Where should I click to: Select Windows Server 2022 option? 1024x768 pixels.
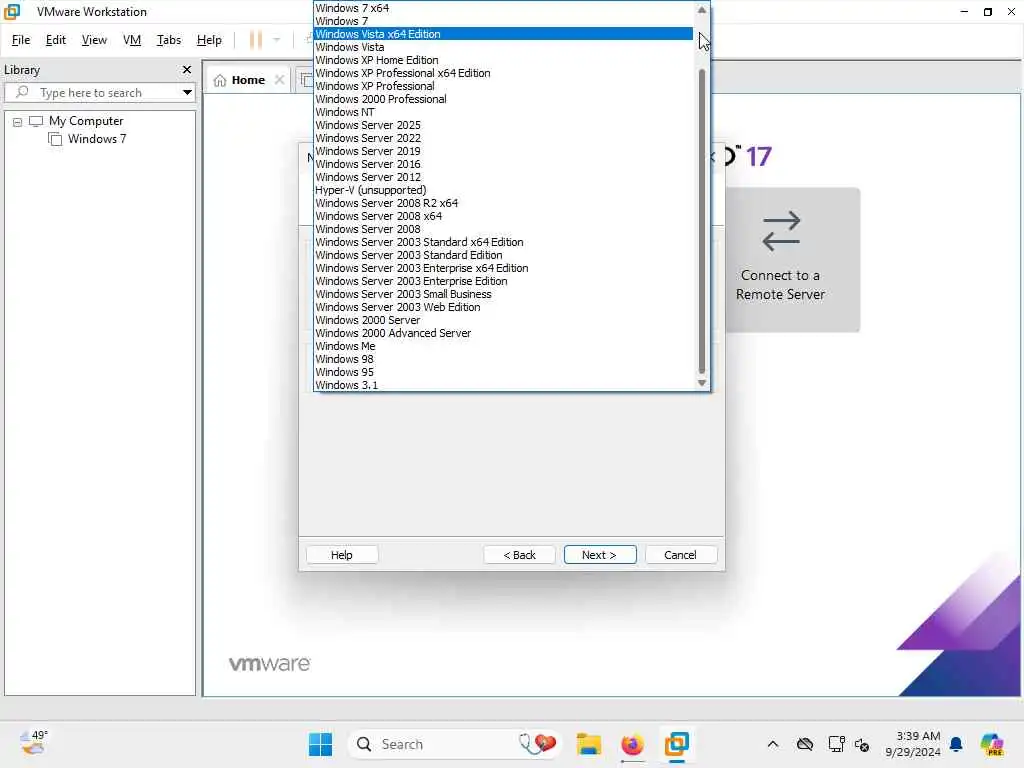[503, 138]
